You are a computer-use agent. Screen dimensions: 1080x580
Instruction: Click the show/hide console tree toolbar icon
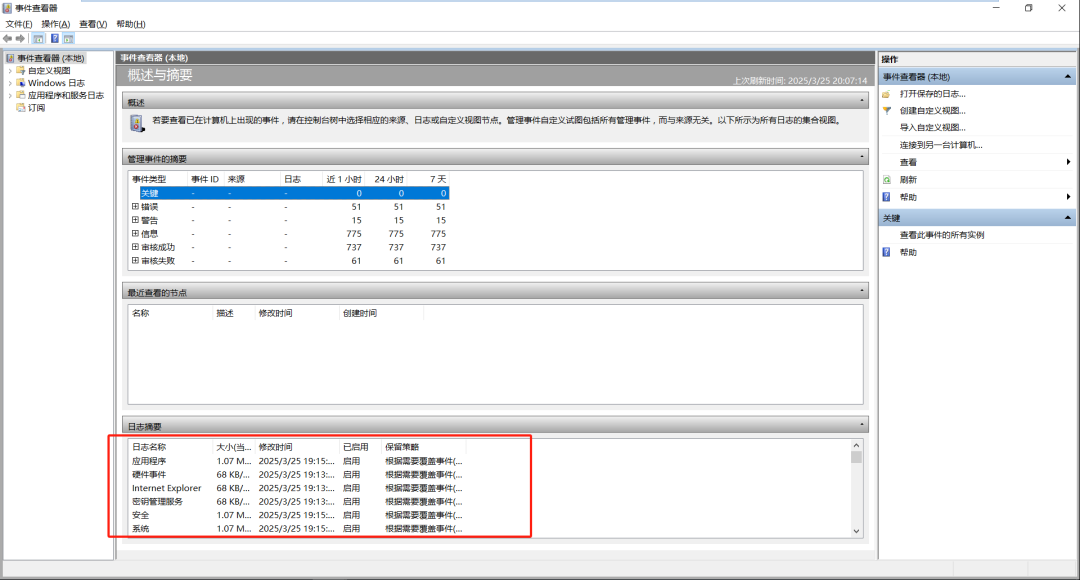38,38
